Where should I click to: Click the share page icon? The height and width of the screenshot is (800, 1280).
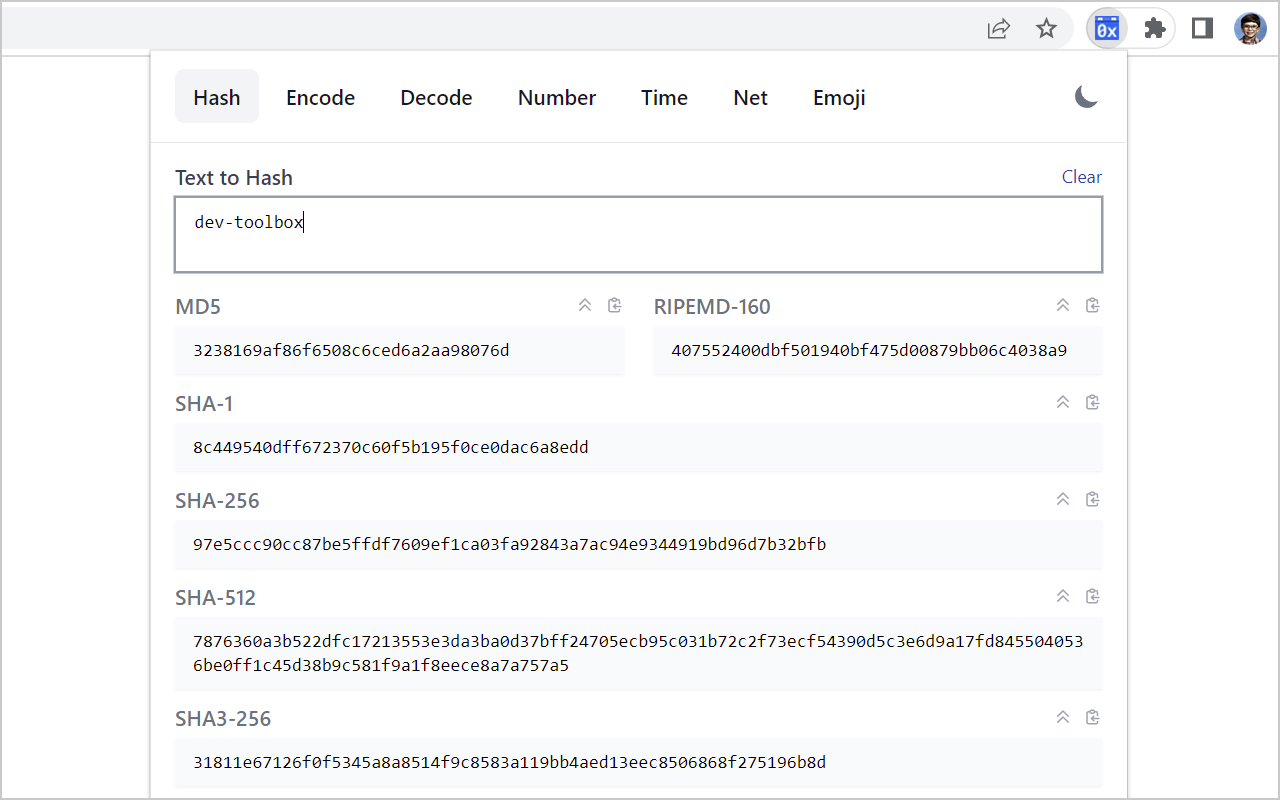pyautogui.click(x=998, y=28)
